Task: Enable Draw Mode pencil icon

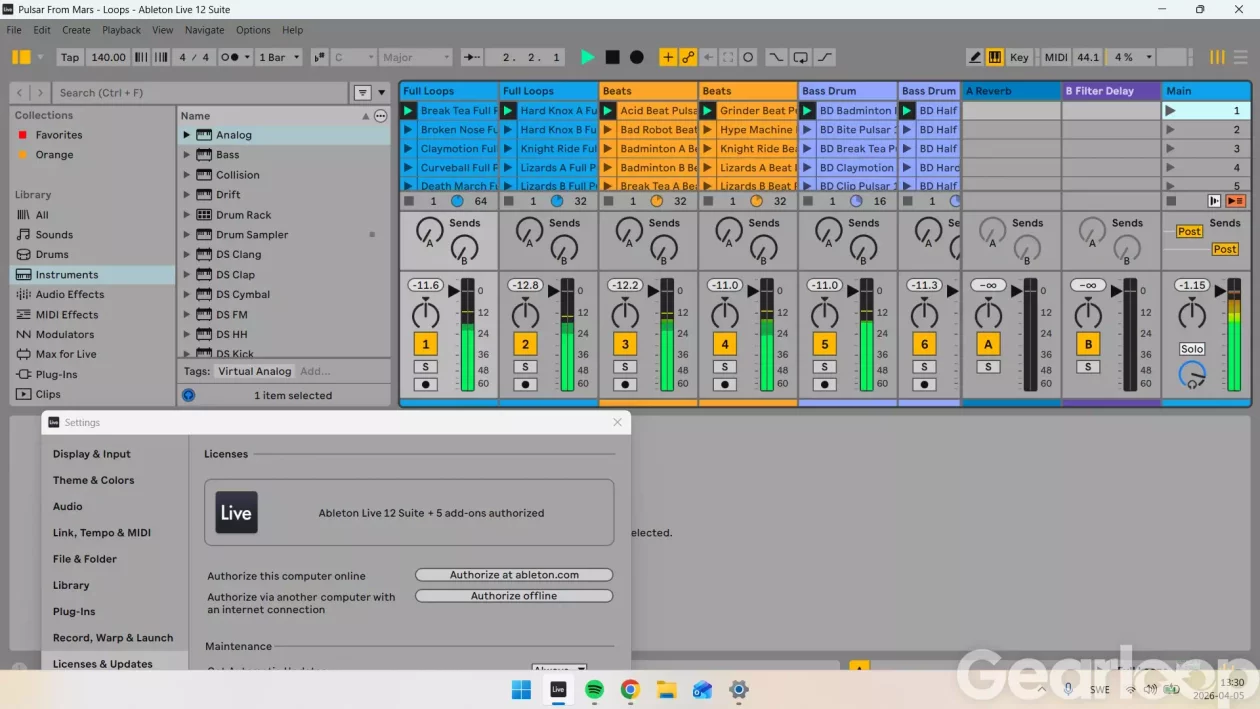Action: [974, 57]
